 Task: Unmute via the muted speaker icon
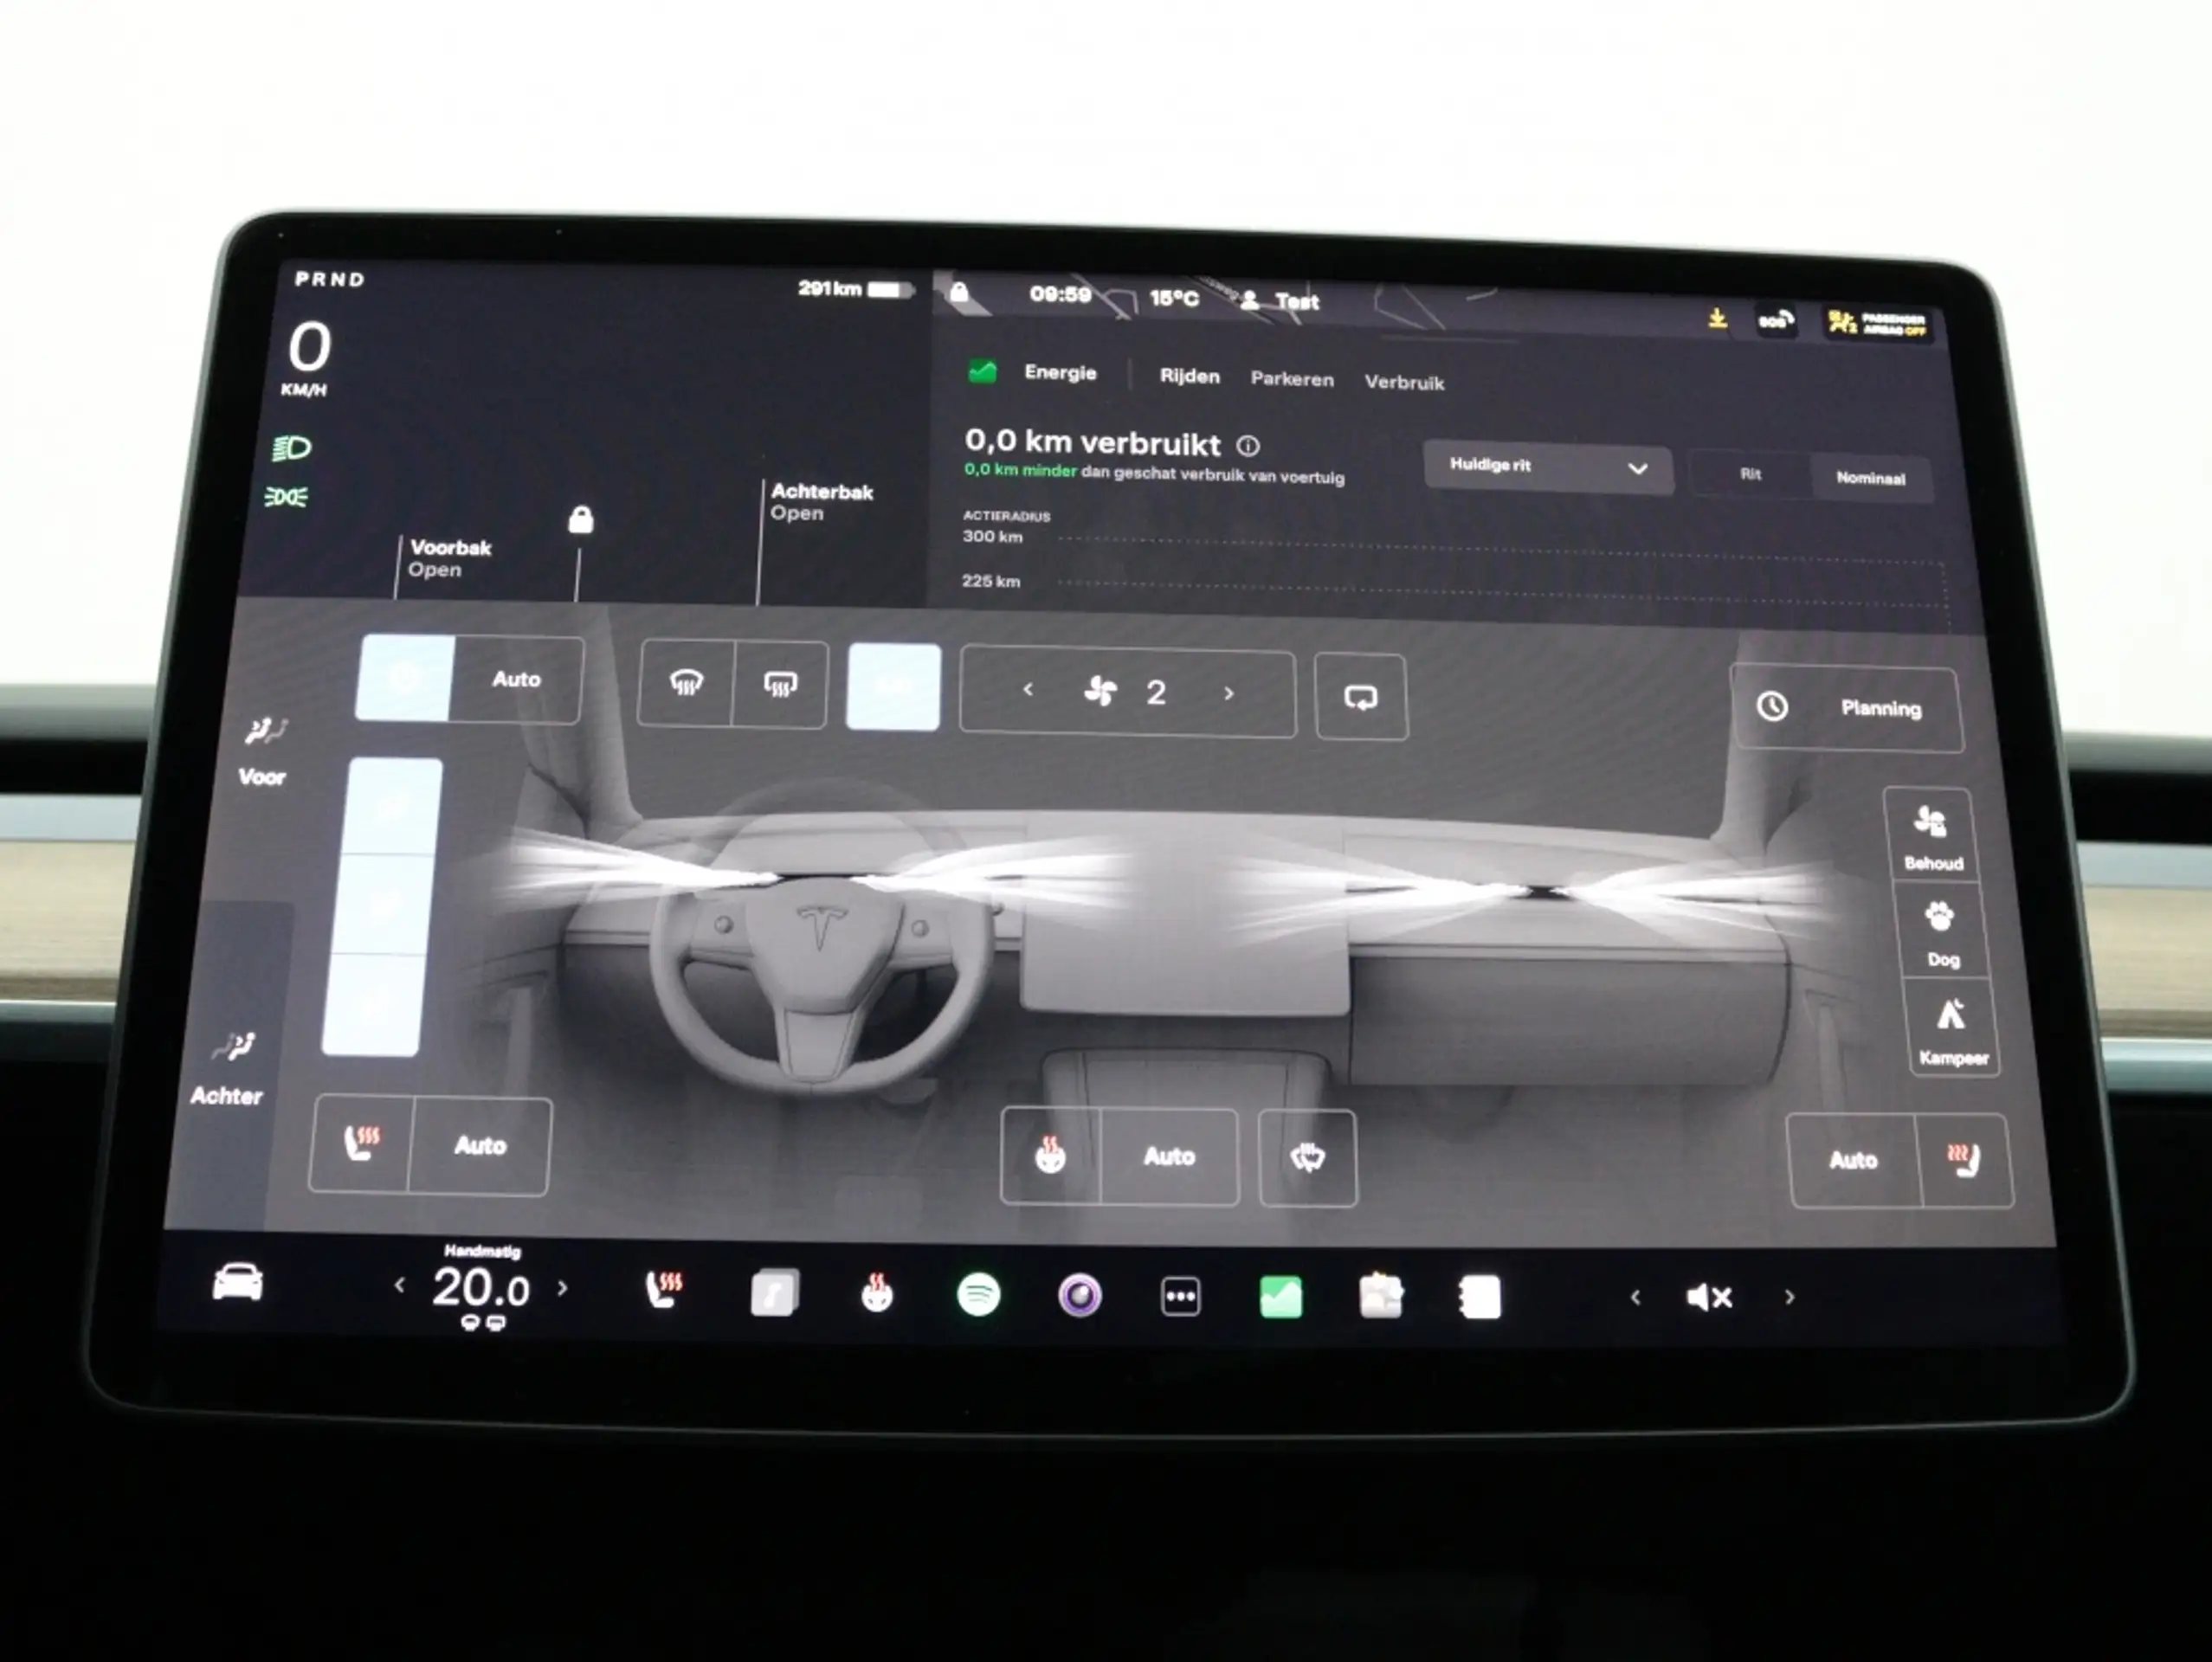click(1709, 1297)
